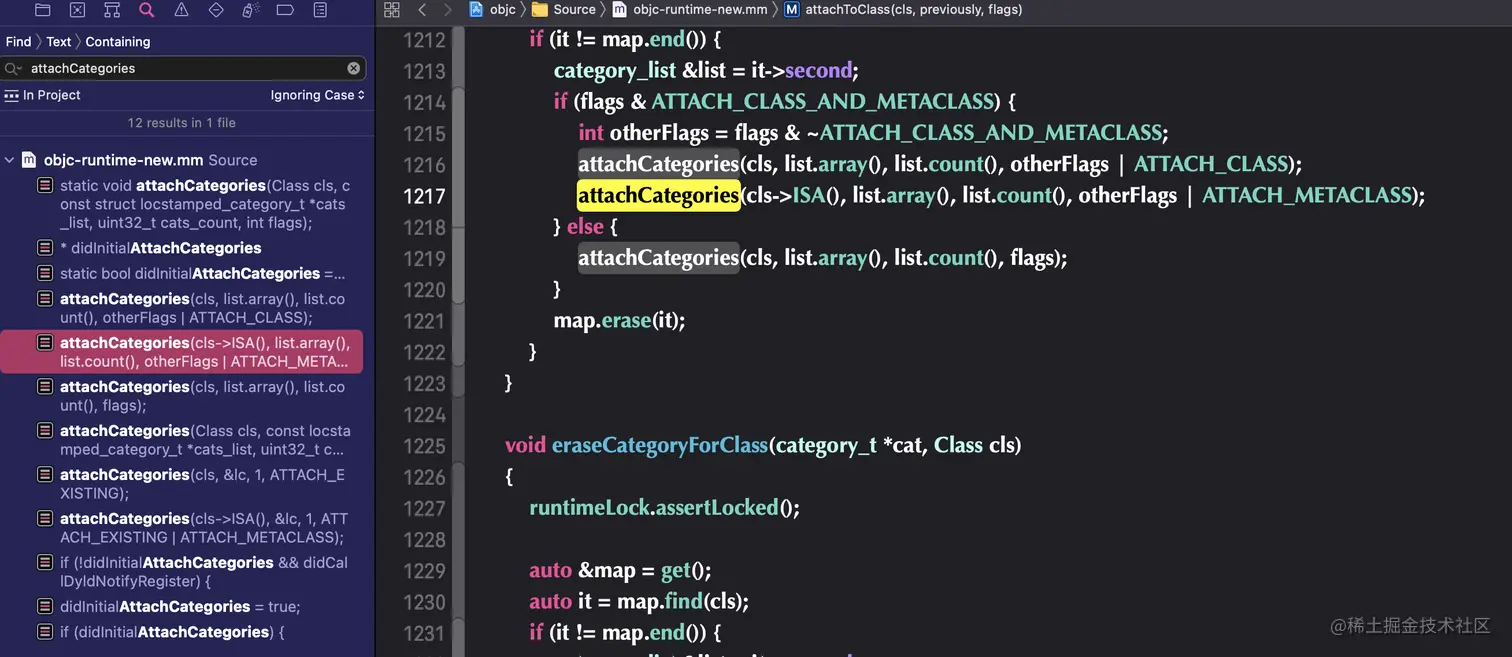Open the Find mode breadcrumb

click(18, 42)
